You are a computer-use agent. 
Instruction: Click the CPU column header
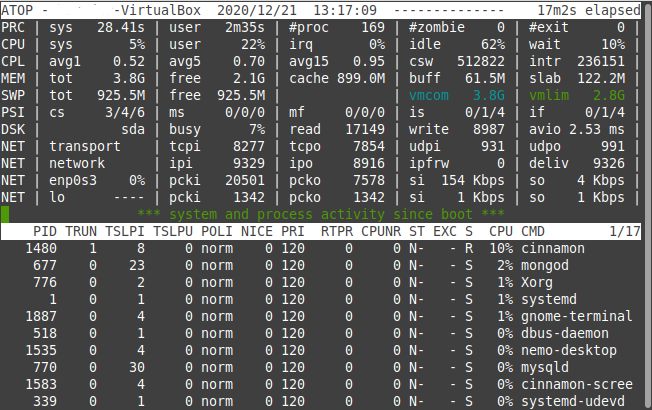501,231
